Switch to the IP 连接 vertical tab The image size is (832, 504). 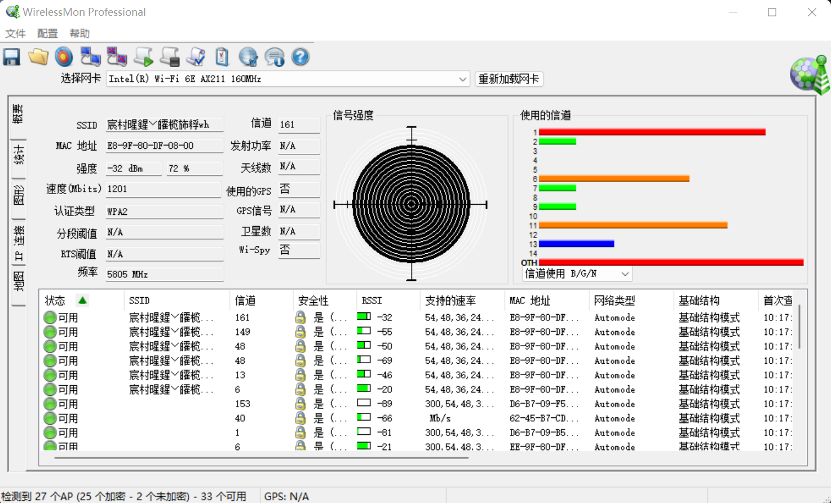18,244
